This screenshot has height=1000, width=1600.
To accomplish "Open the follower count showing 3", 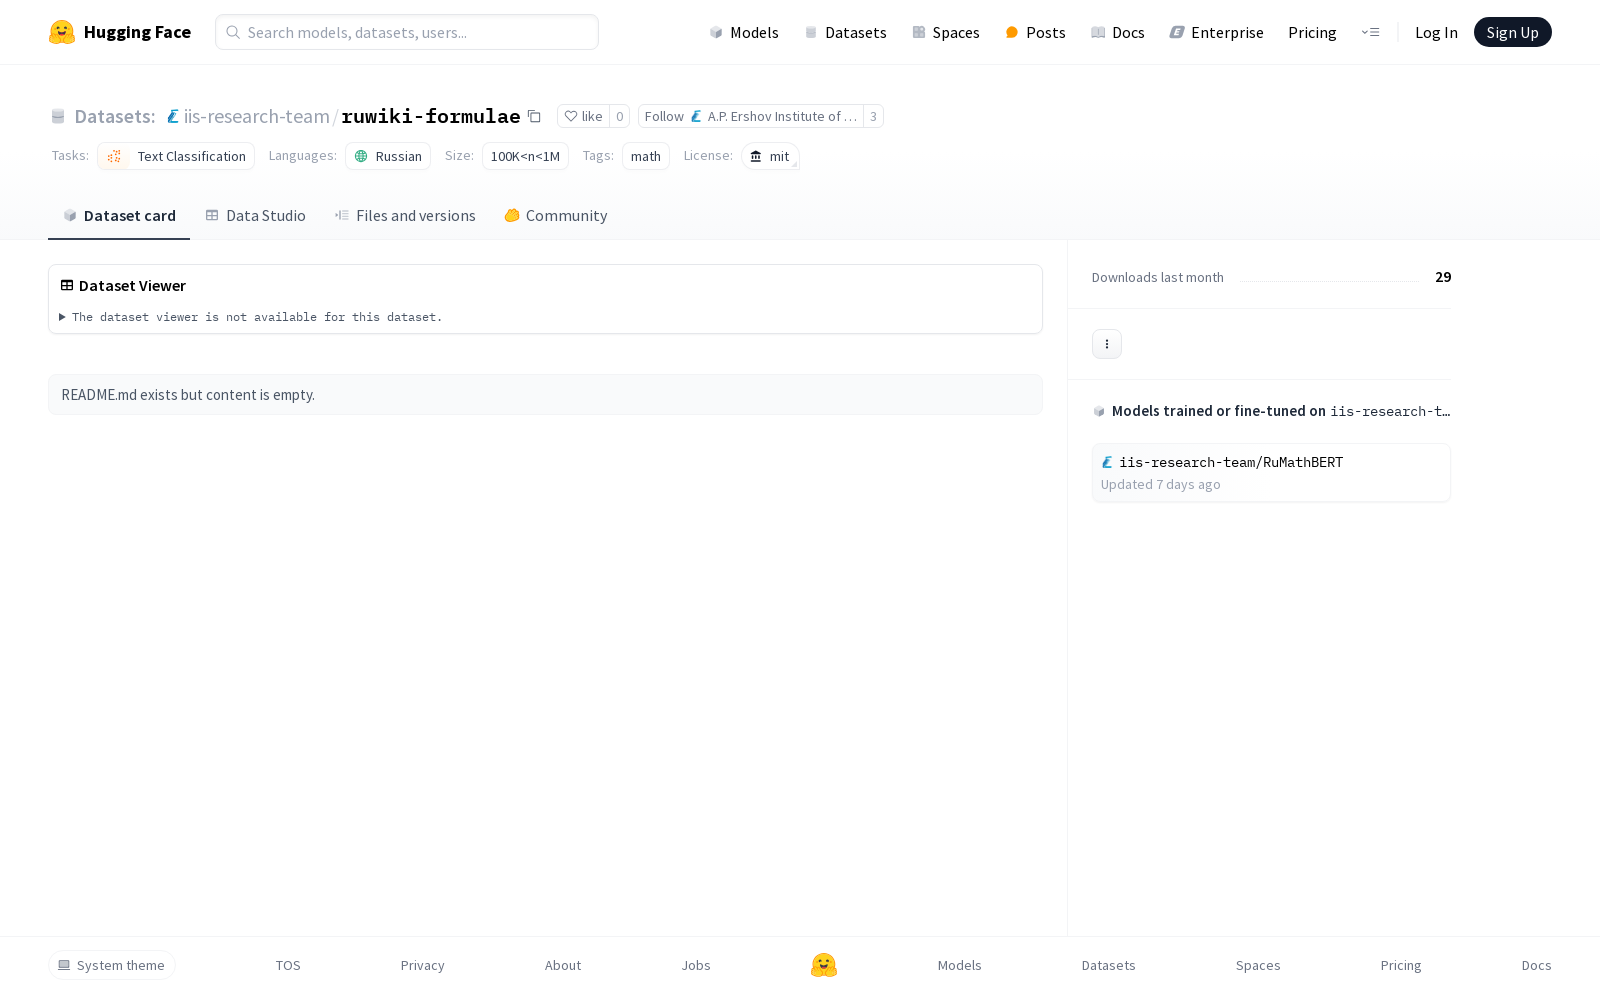I will 873,116.
